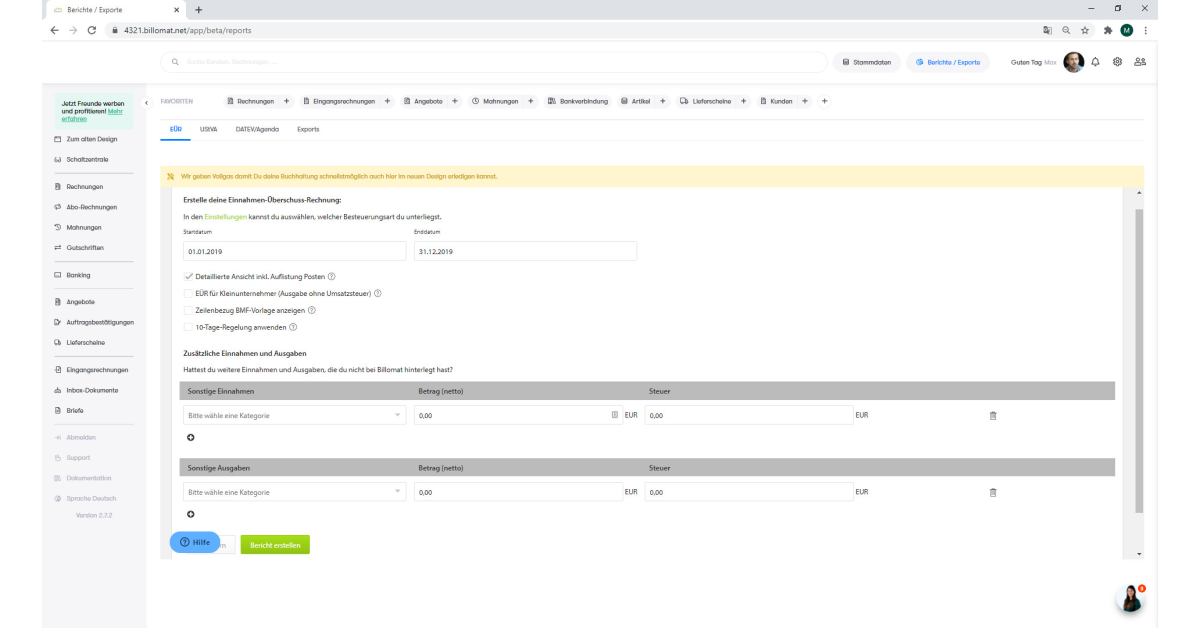Open Rechnungen in the sidebar
The width and height of the screenshot is (1200, 628).
point(85,187)
